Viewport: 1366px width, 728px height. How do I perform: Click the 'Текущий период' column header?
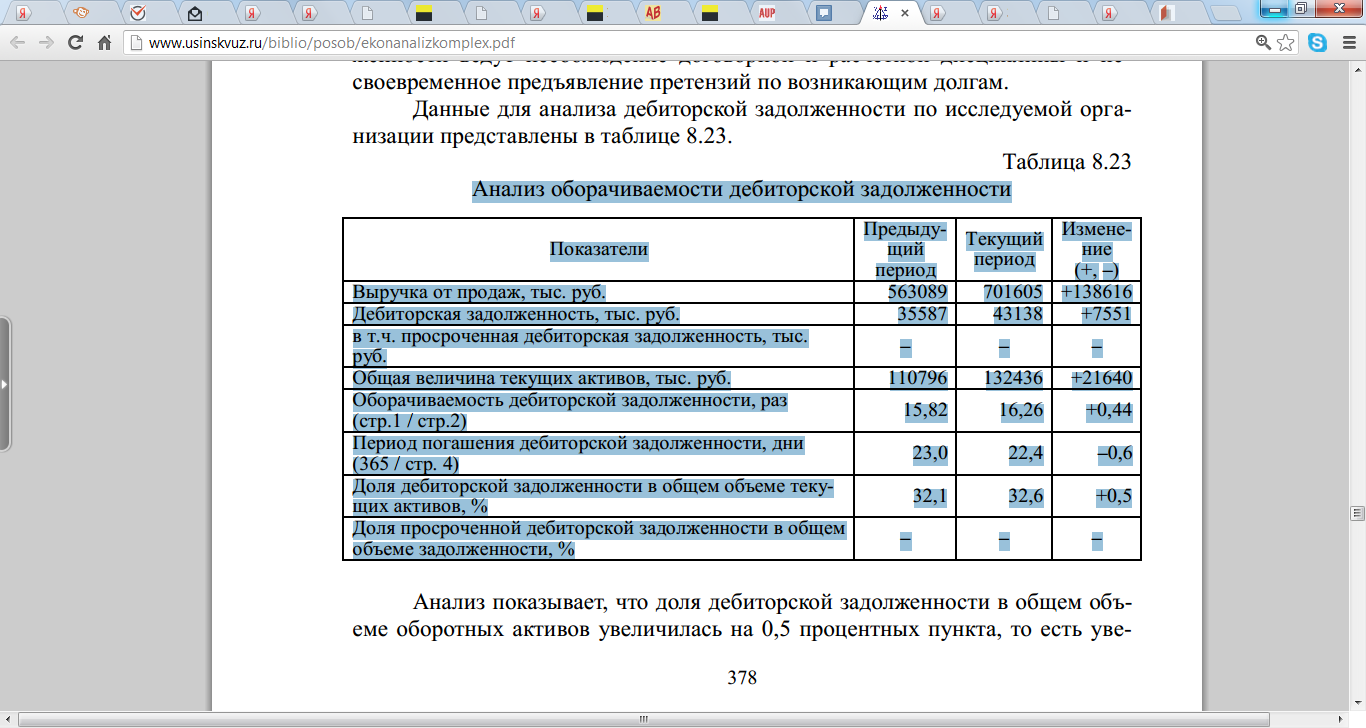[x=1004, y=250]
